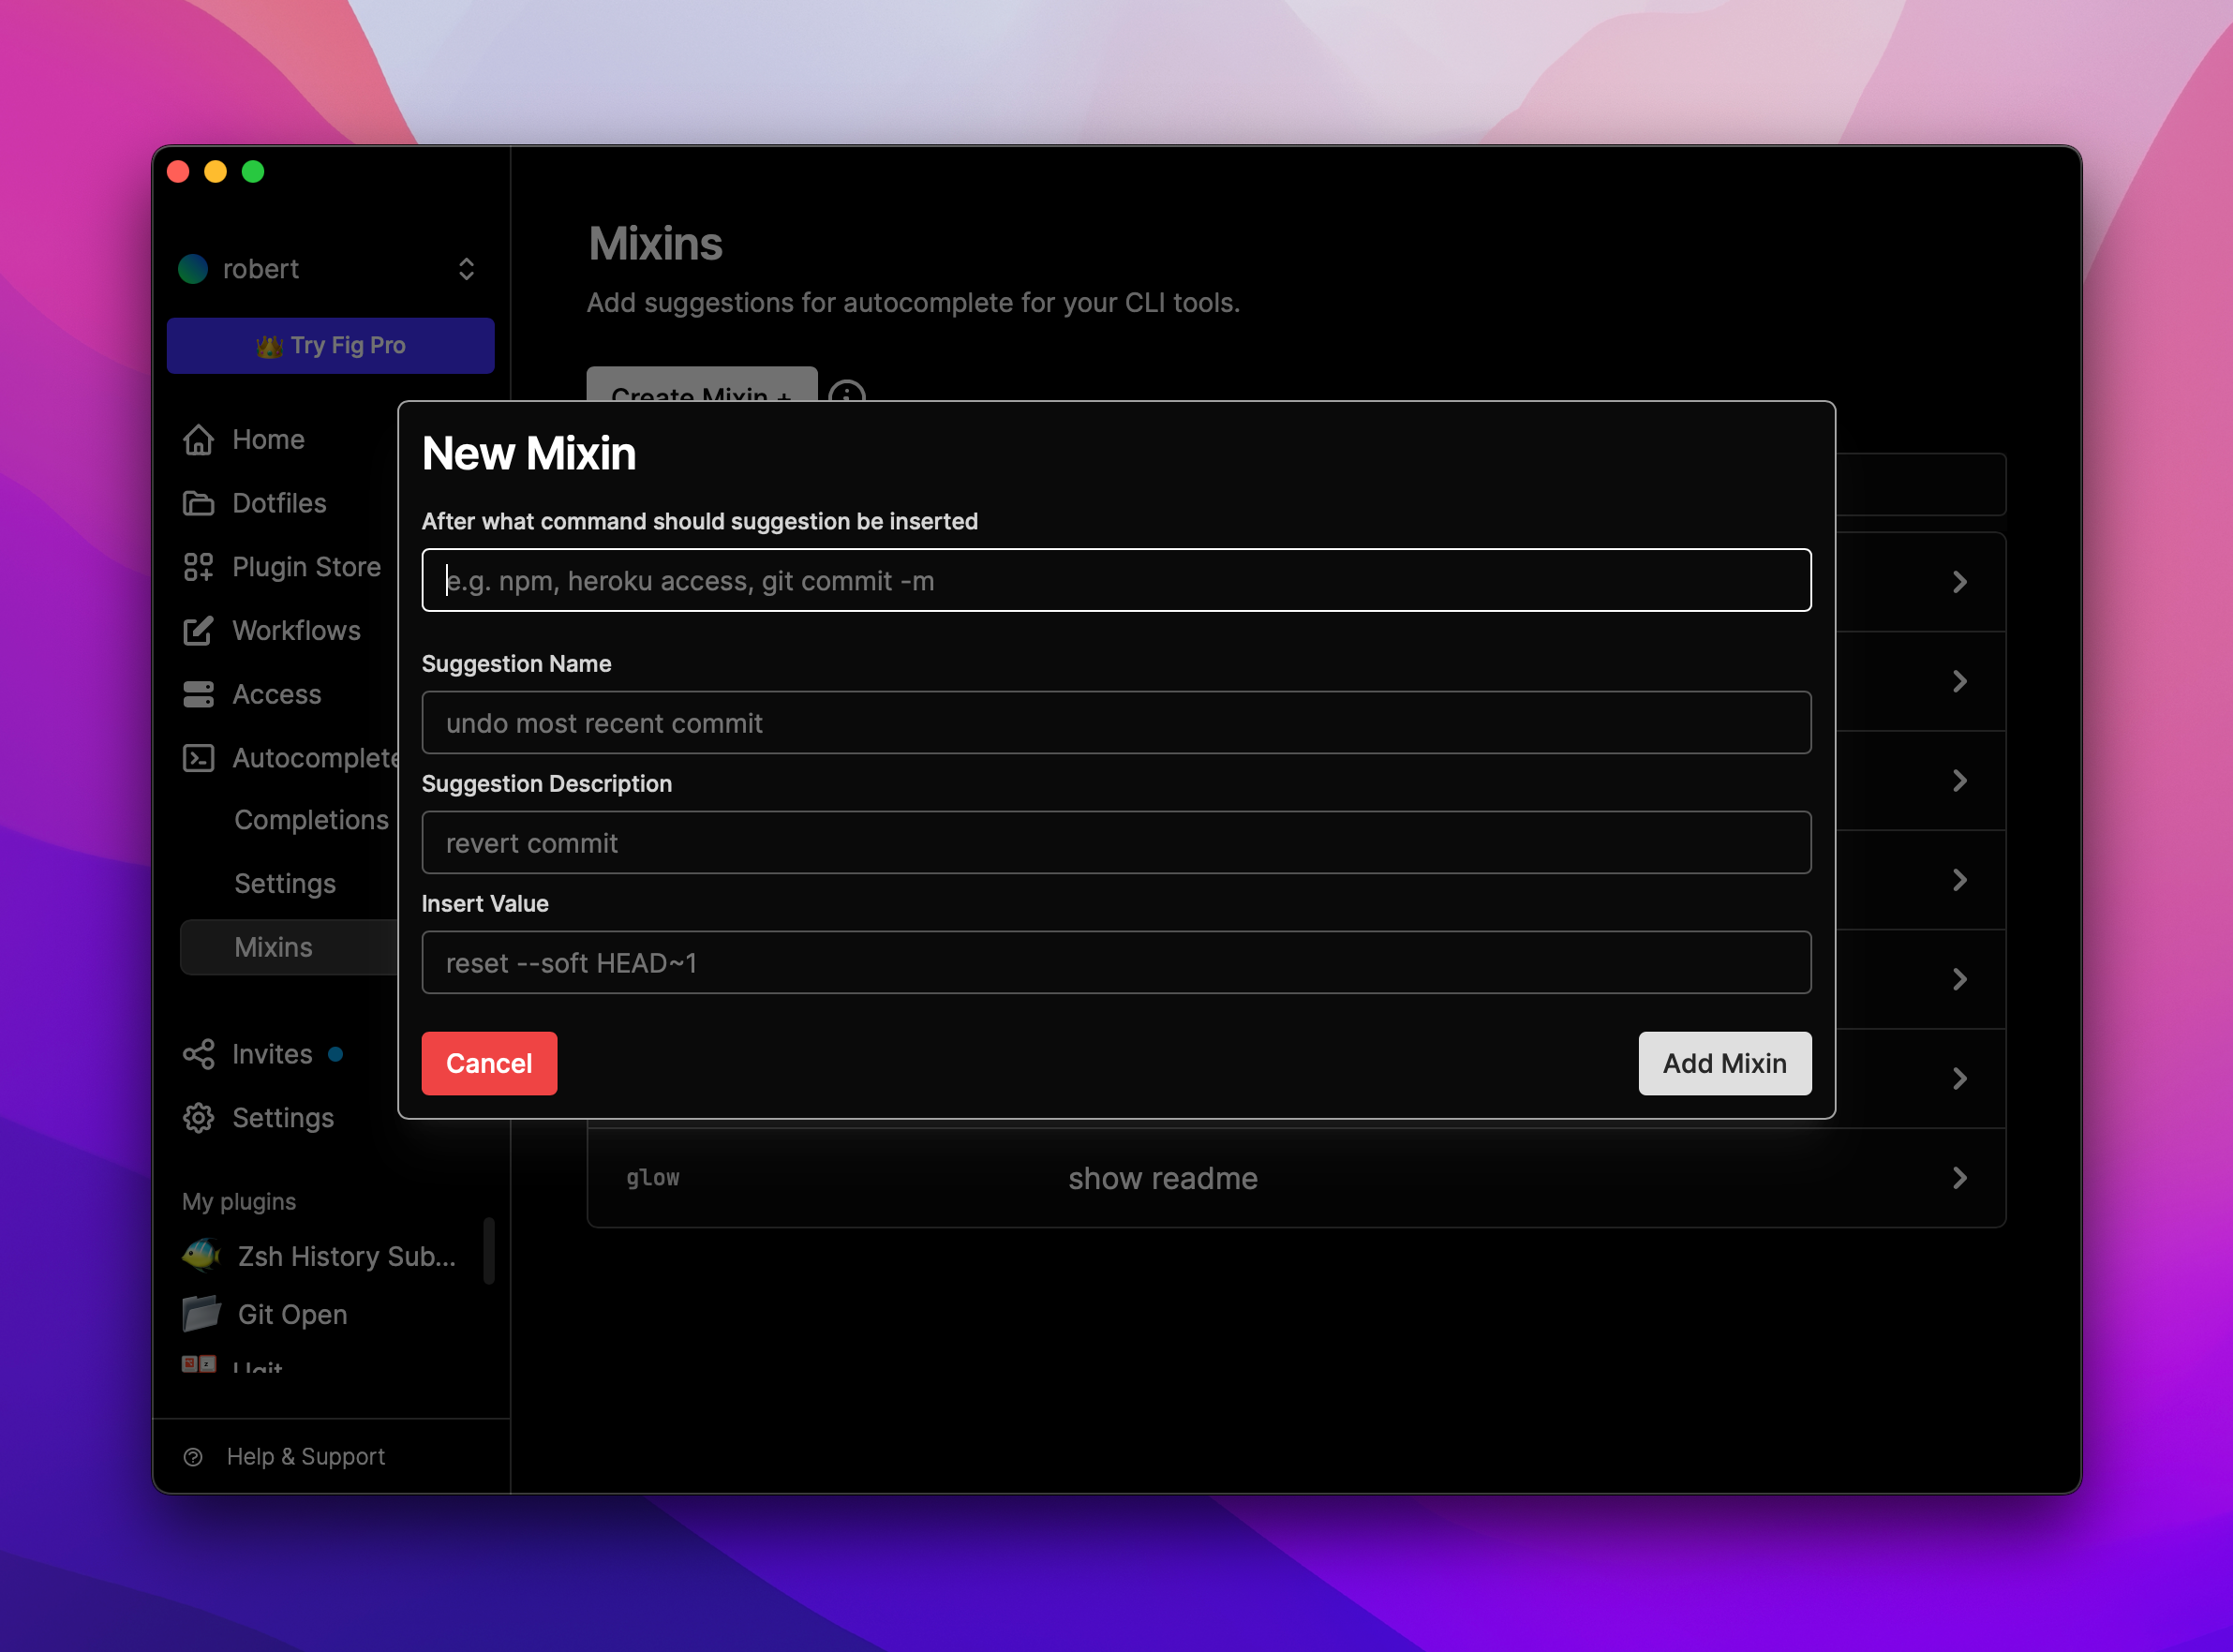This screenshot has width=2233, height=1652.
Task: Click the Suggestion Description field
Action: 1116,842
